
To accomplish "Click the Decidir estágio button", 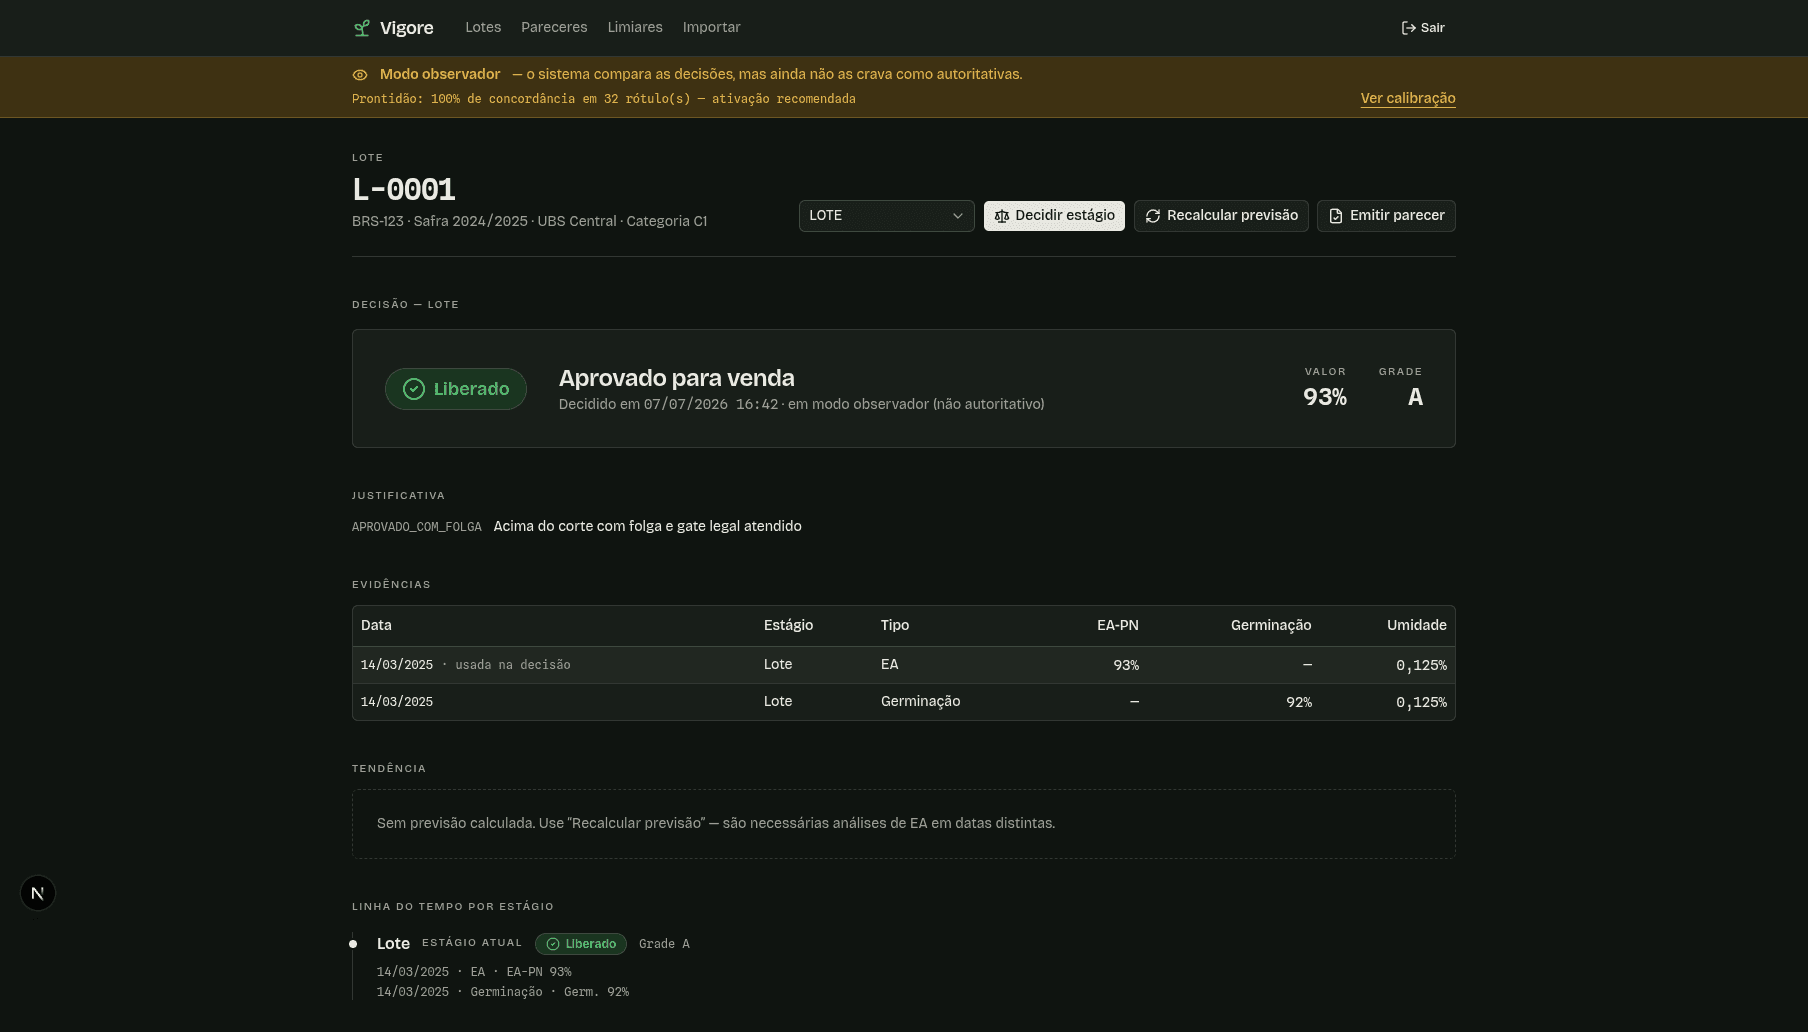I will pos(1054,216).
